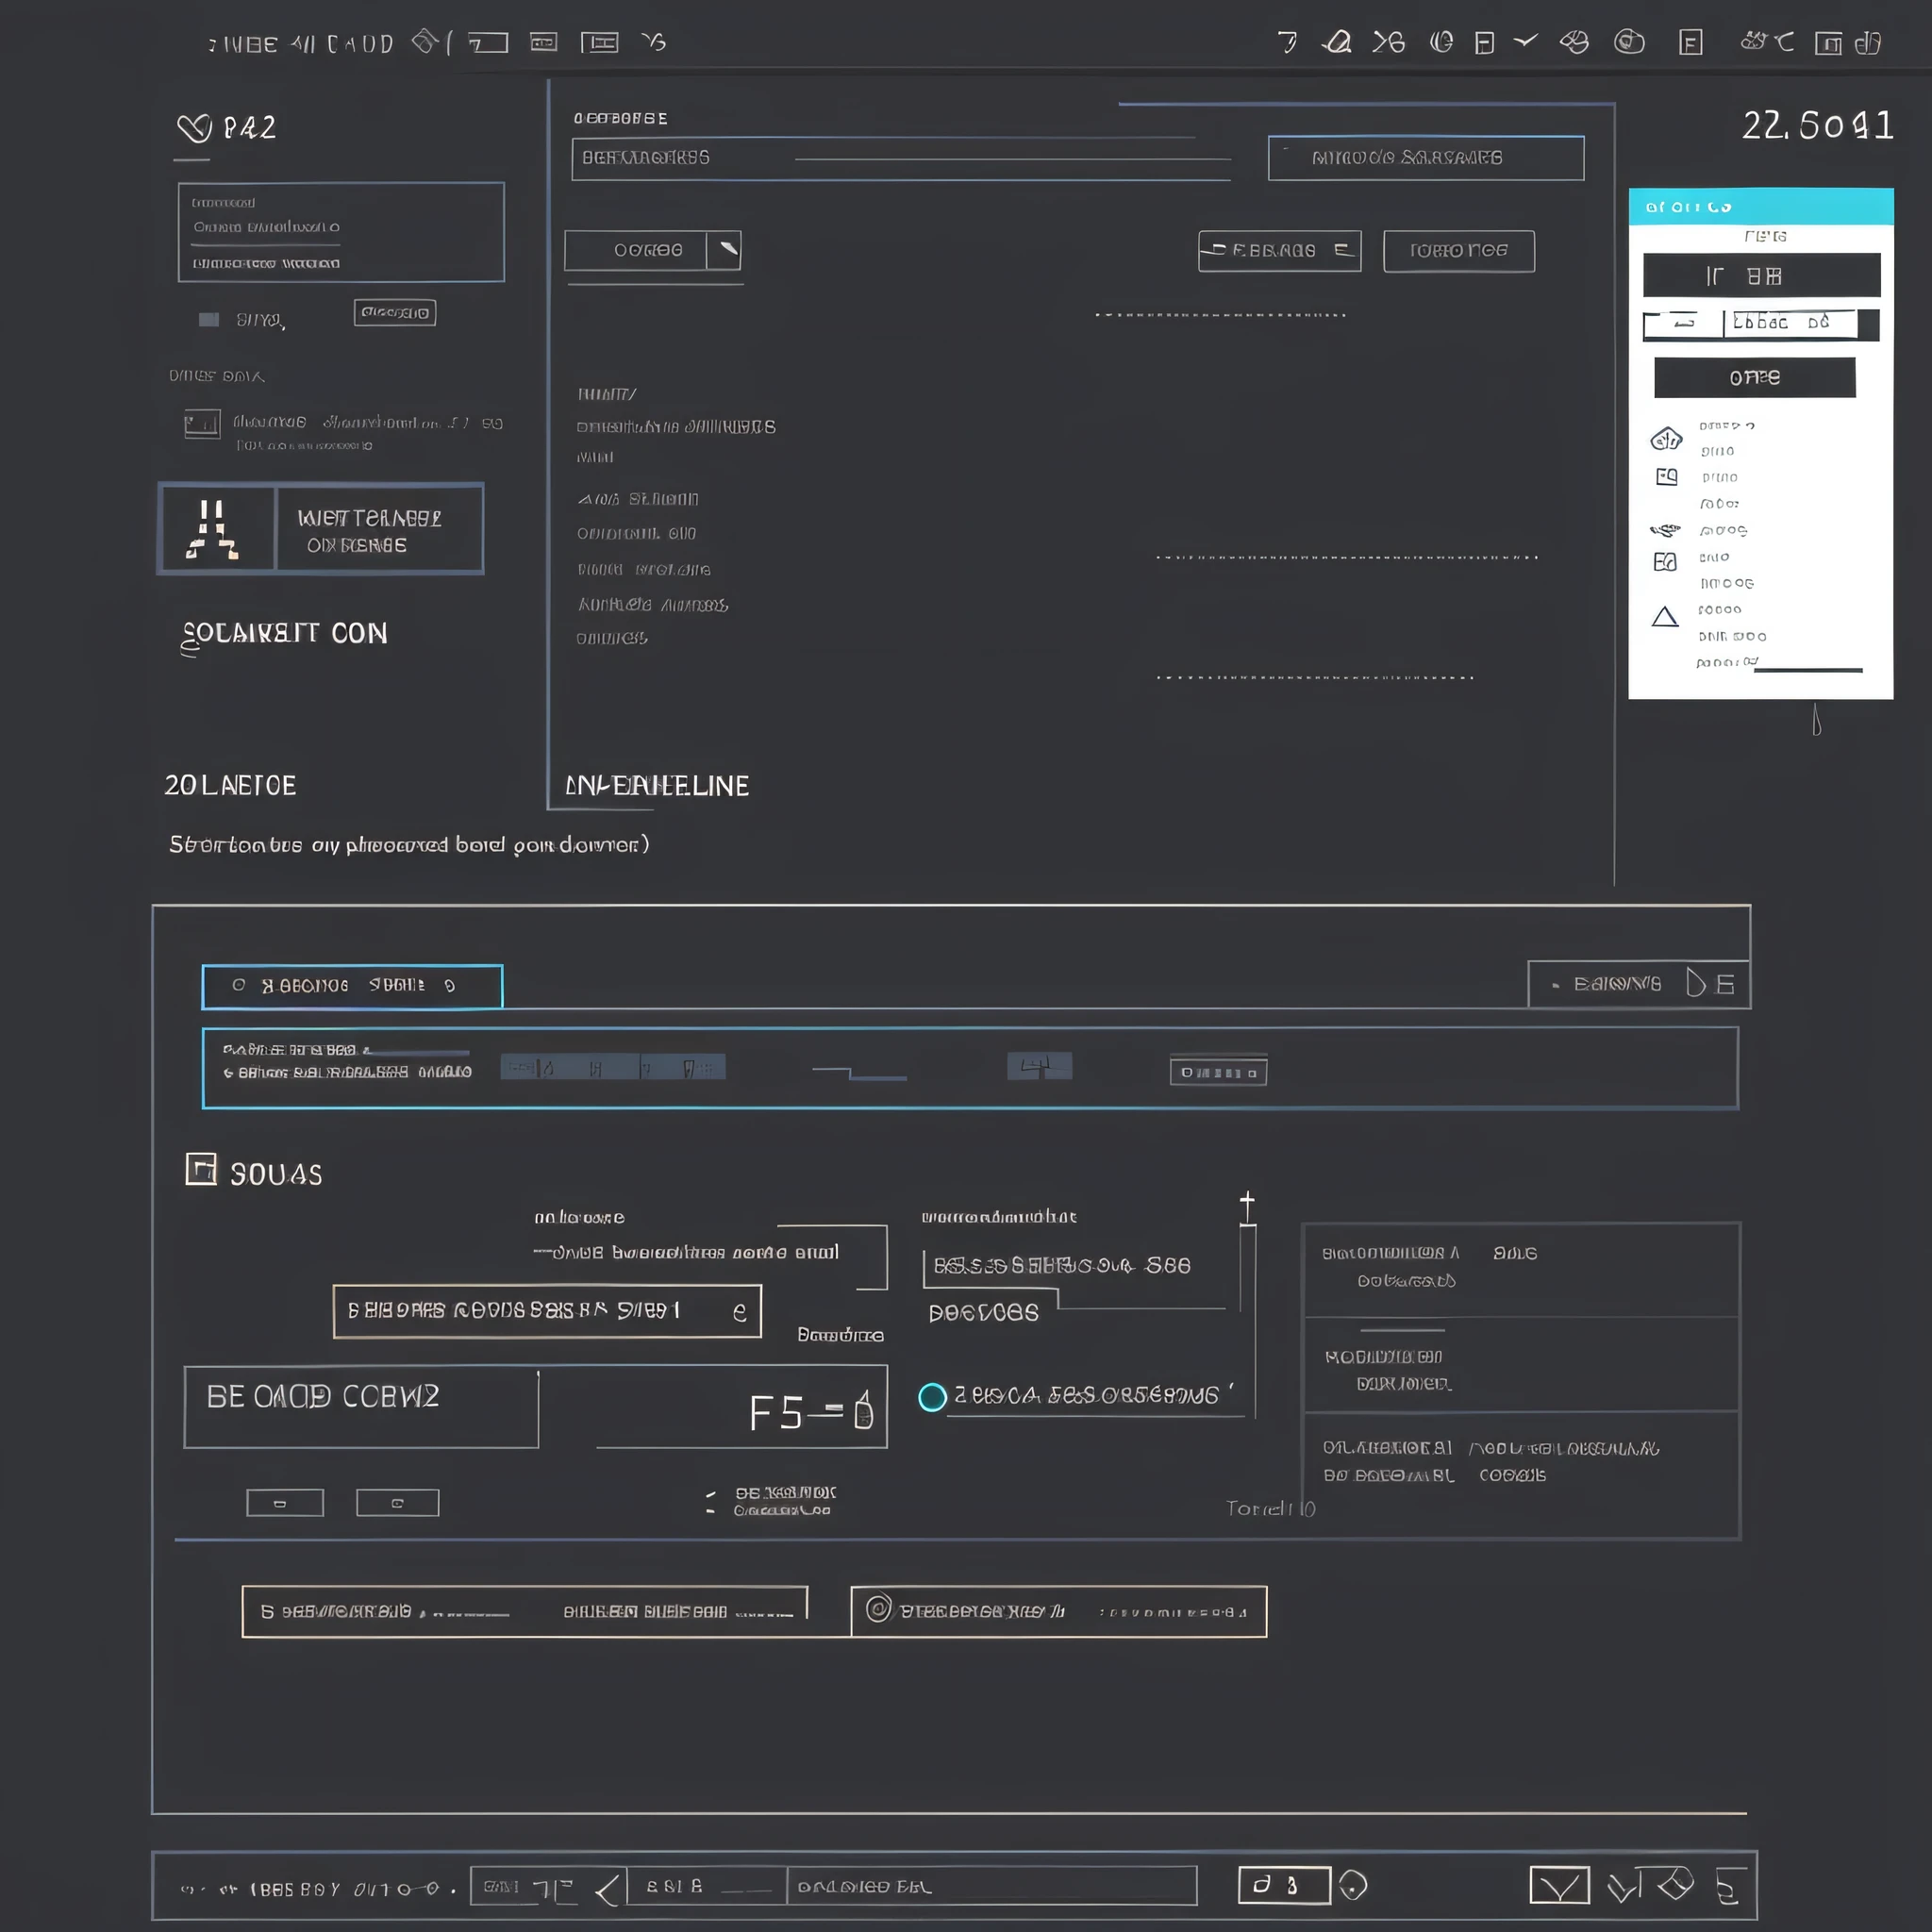Click the 'EBBAQS' button
Viewport: 1932px width, 1932px height.
pyautogui.click(x=1279, y=251)
